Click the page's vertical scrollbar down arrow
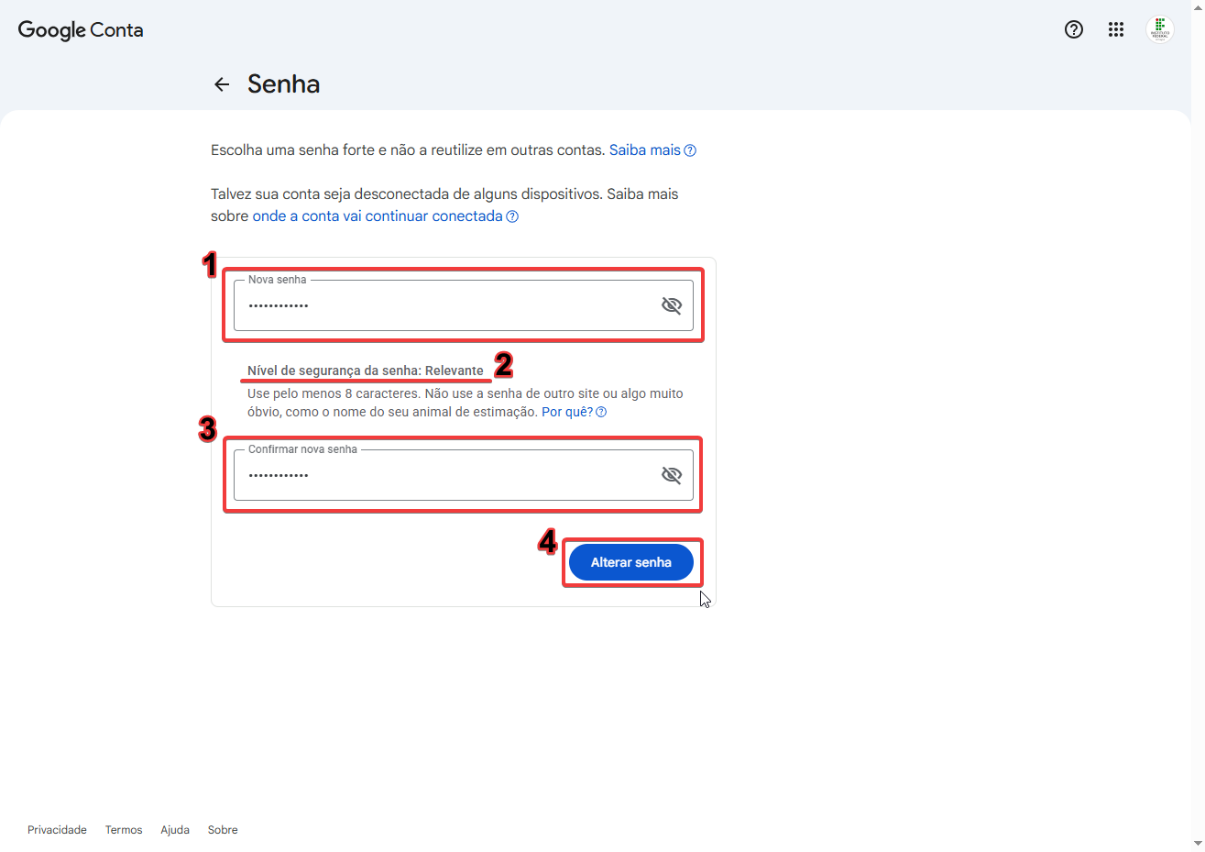Viewport: 1205px width, 852px height. coord(1198,844)
